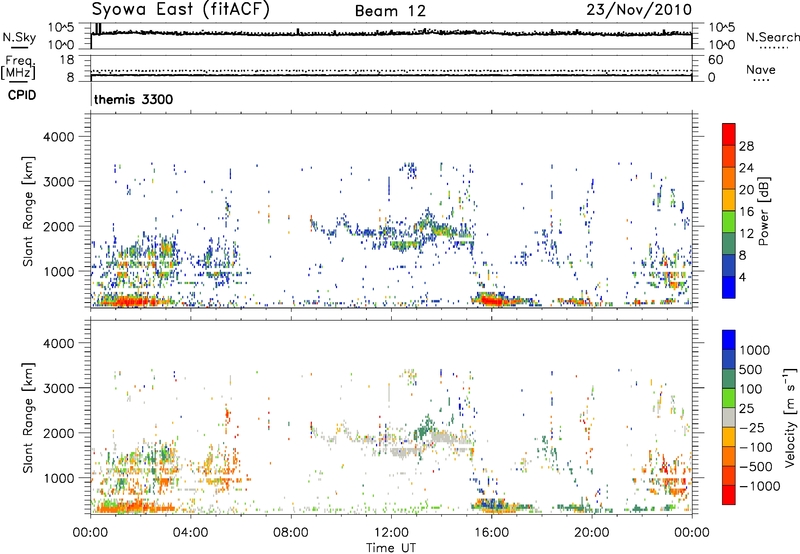Click the "4000" tick of the power panel

tap(59, 137)
